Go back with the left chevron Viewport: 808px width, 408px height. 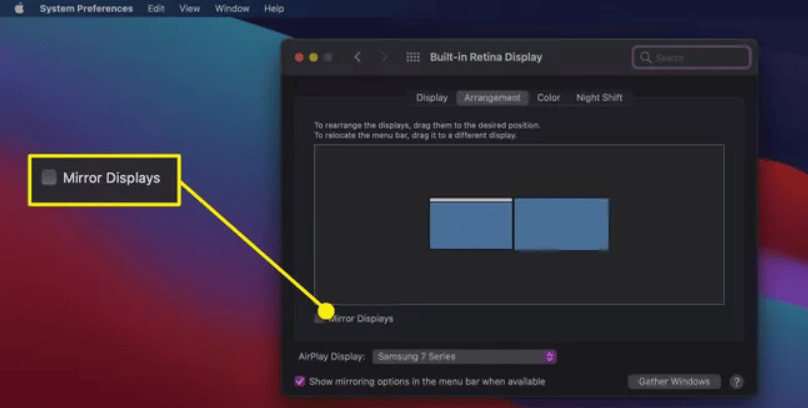[x=358, y=57]
